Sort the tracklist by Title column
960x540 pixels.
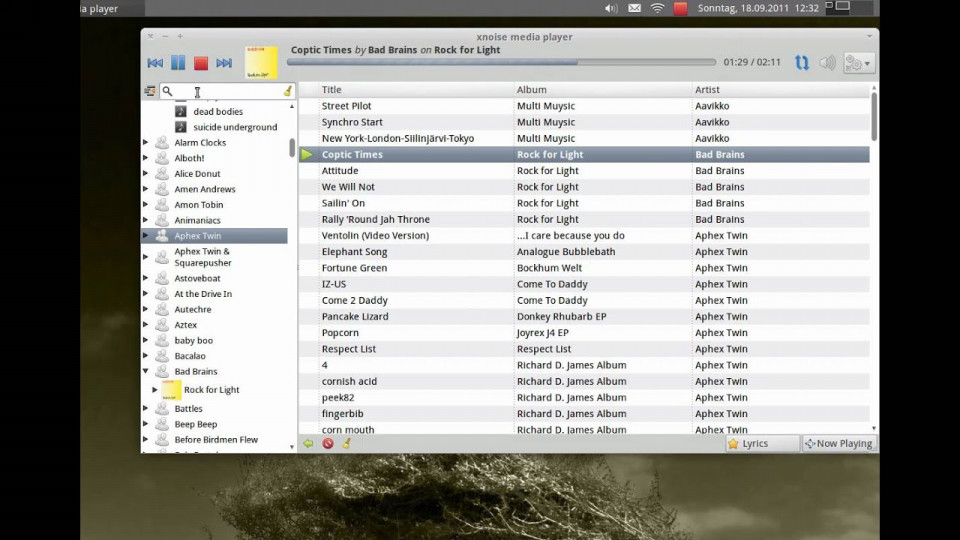click(x=416, y=89)
